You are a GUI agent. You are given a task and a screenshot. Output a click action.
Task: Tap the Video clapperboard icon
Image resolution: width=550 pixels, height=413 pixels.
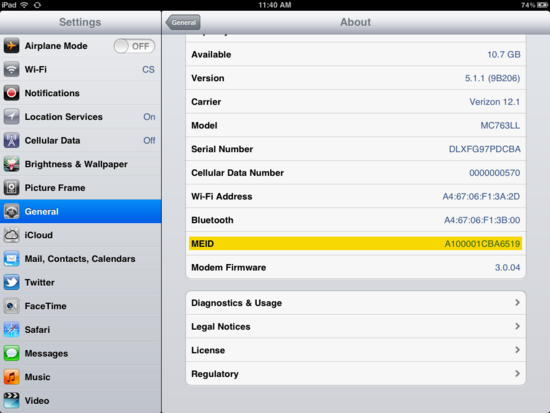pyautogui.click(x=11, y=401)
